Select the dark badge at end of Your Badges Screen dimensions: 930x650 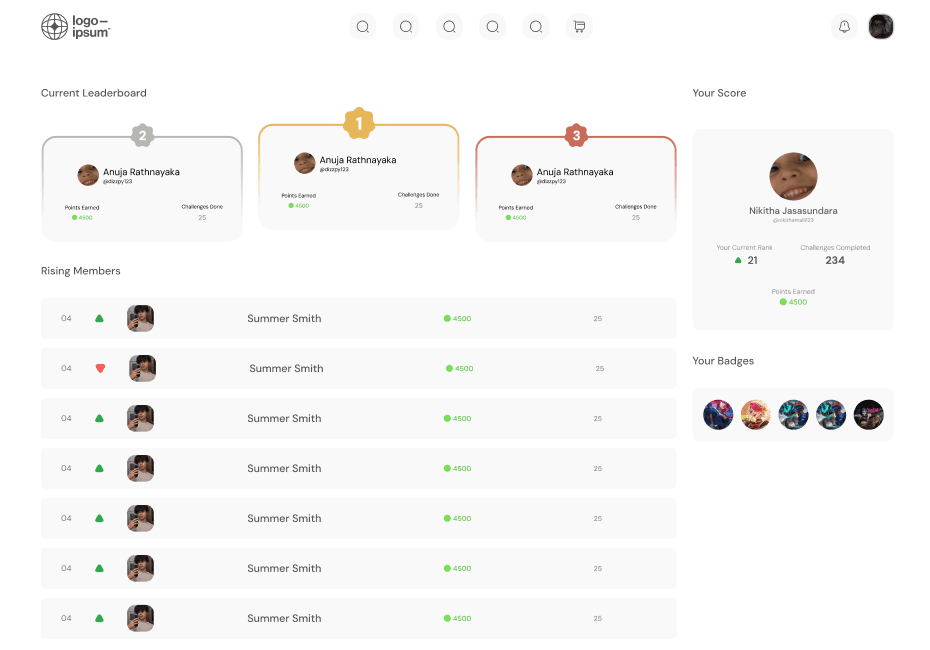pos(868,415)
